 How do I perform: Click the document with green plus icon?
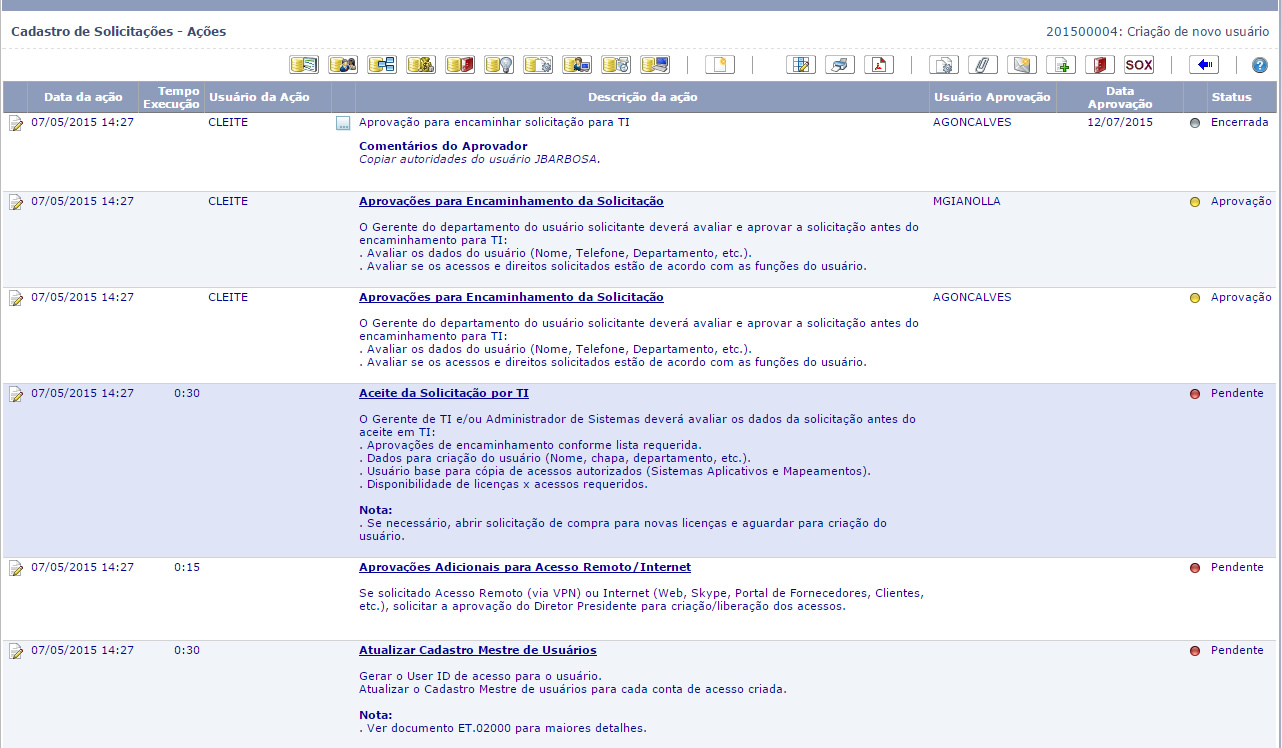point(1061,65)
